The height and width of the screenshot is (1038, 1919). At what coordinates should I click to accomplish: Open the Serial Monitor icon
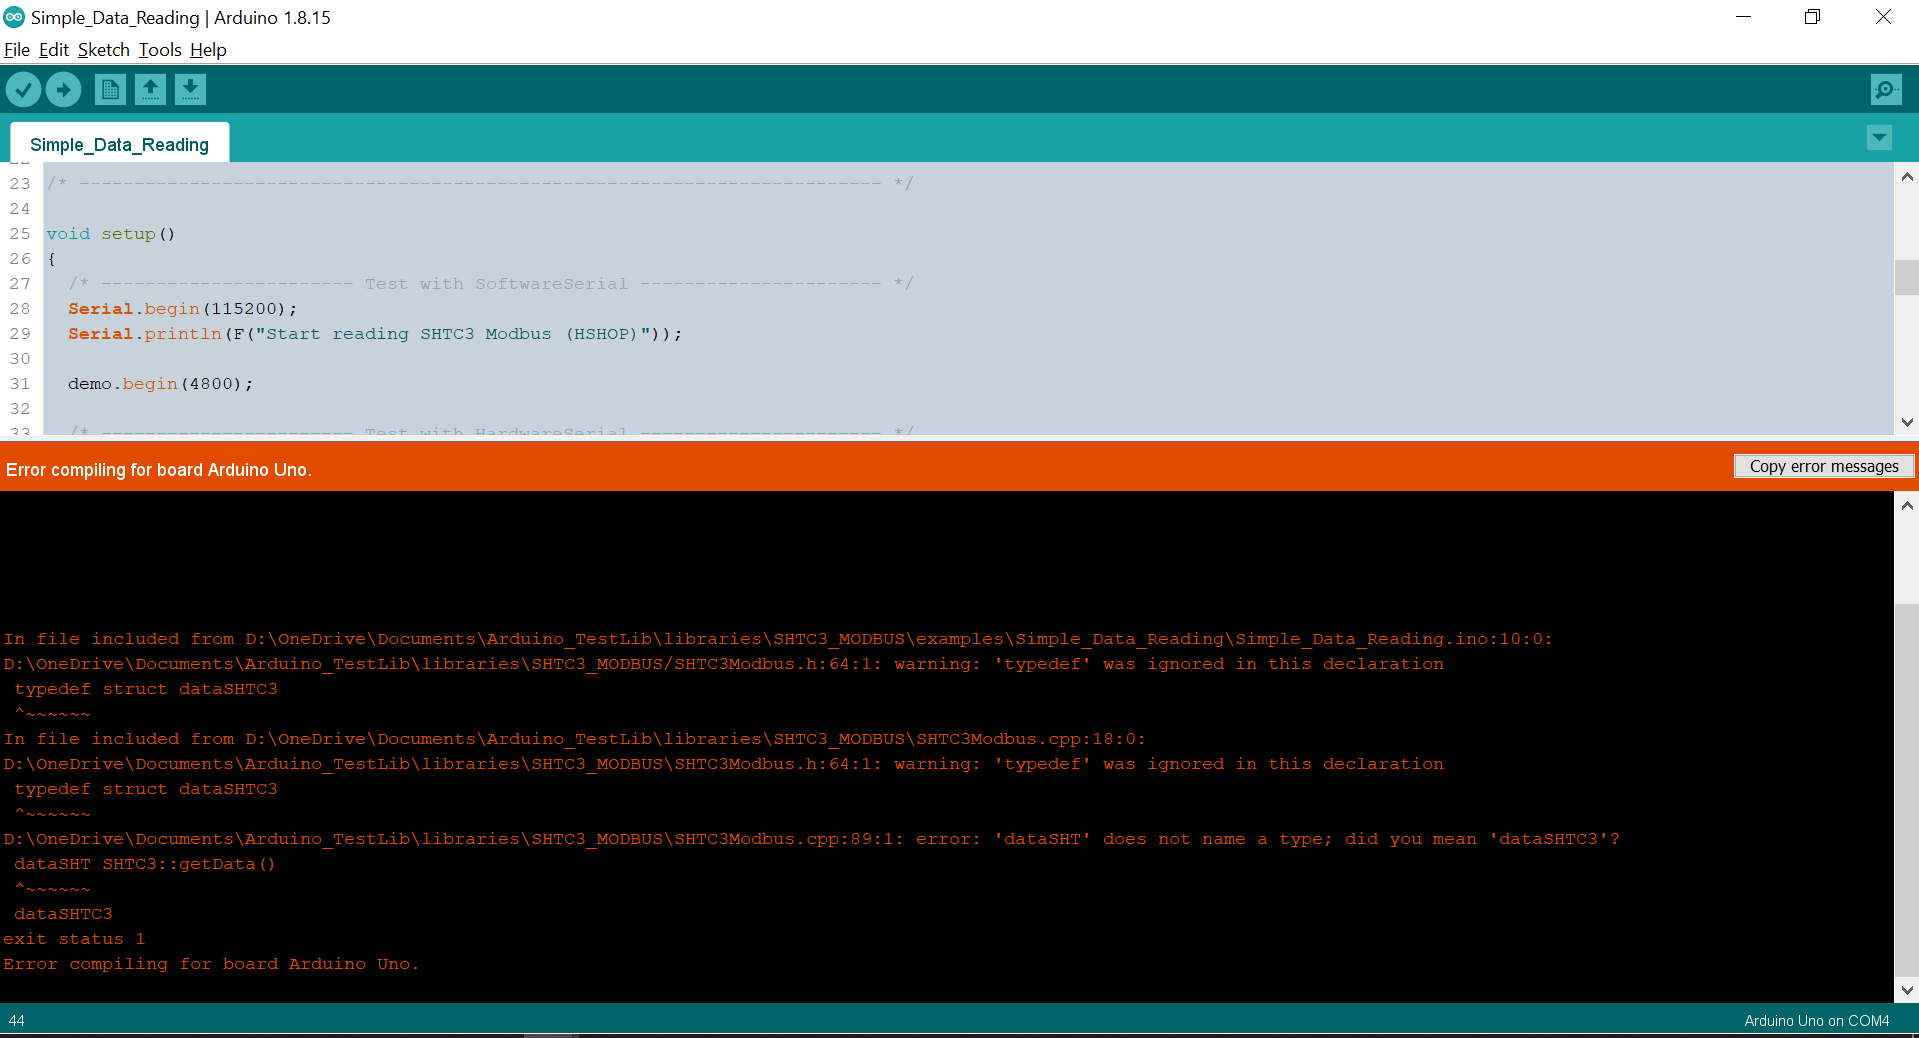1884,89
